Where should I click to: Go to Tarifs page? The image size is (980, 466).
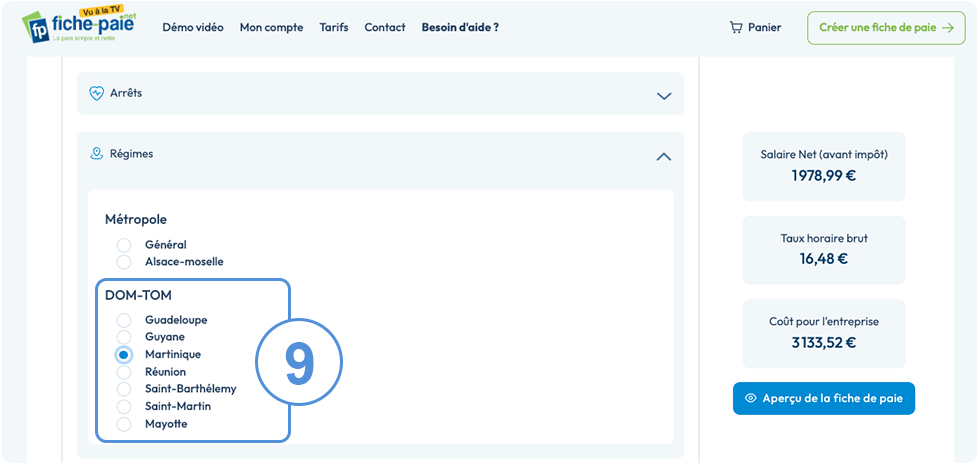click(x=334, y=27)
